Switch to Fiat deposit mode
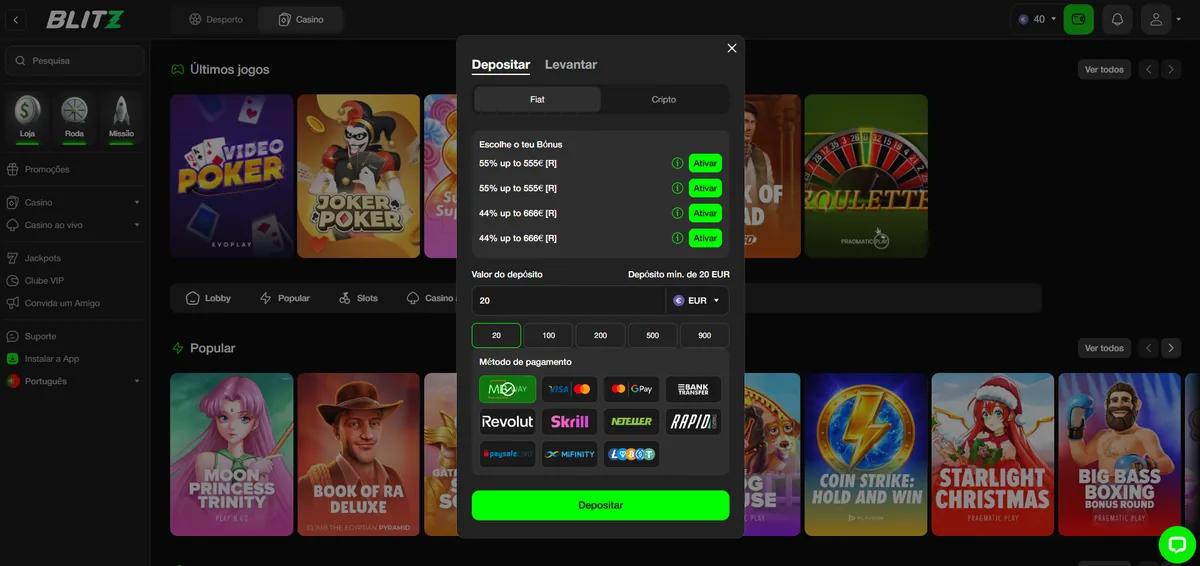The image size is (1200, 566). click(x=537, y=99)
